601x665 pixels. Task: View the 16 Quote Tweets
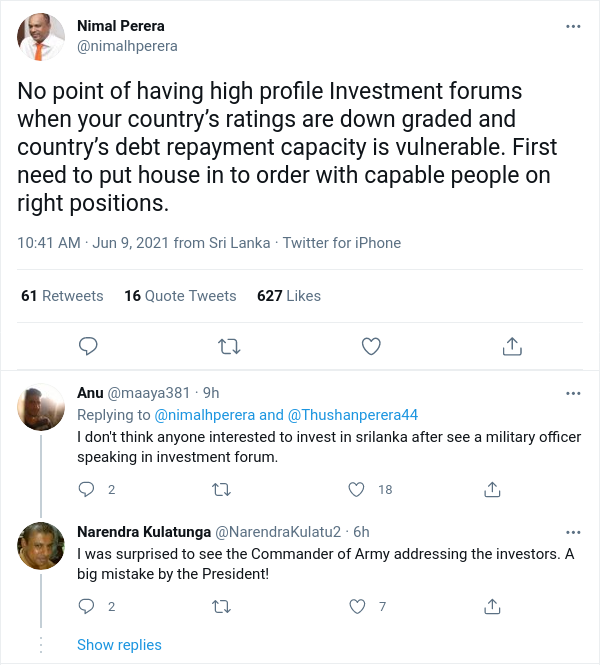tap(180, 296)
